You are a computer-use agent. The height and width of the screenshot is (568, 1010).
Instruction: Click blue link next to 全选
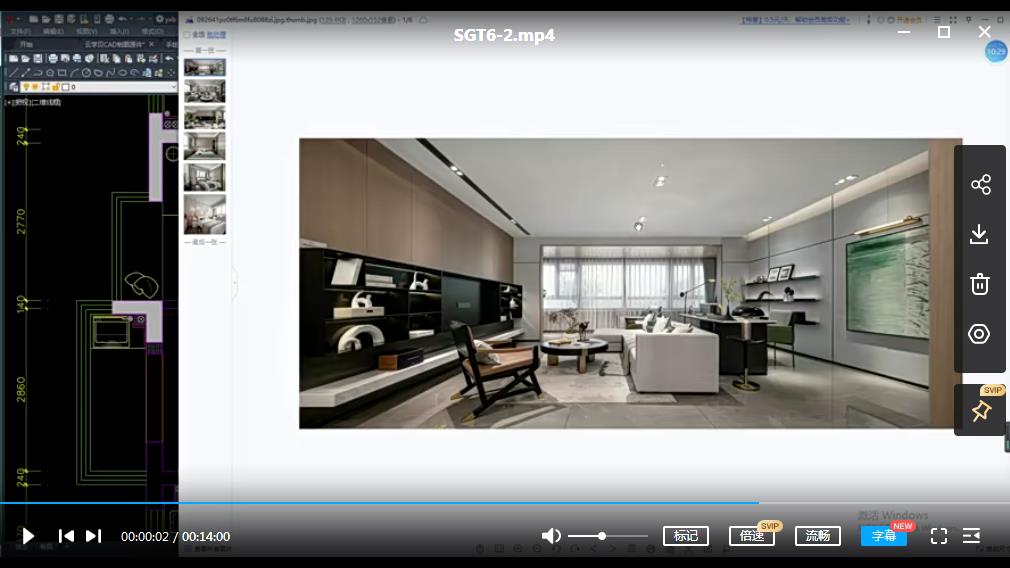click(216, 35)
